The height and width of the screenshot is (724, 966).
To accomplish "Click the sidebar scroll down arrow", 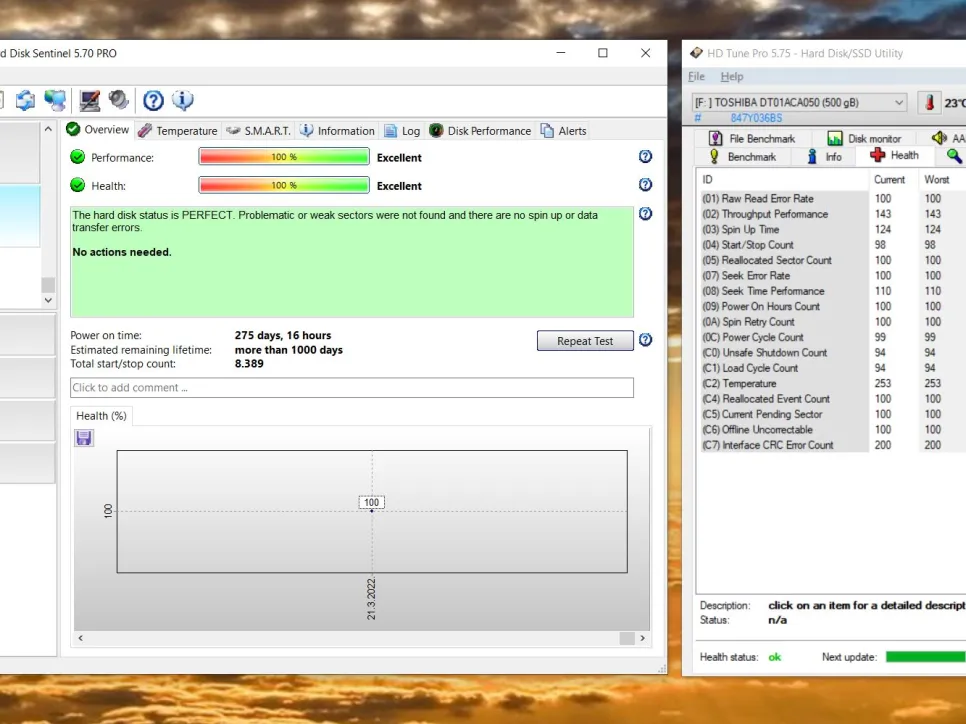I will [48, 299].
